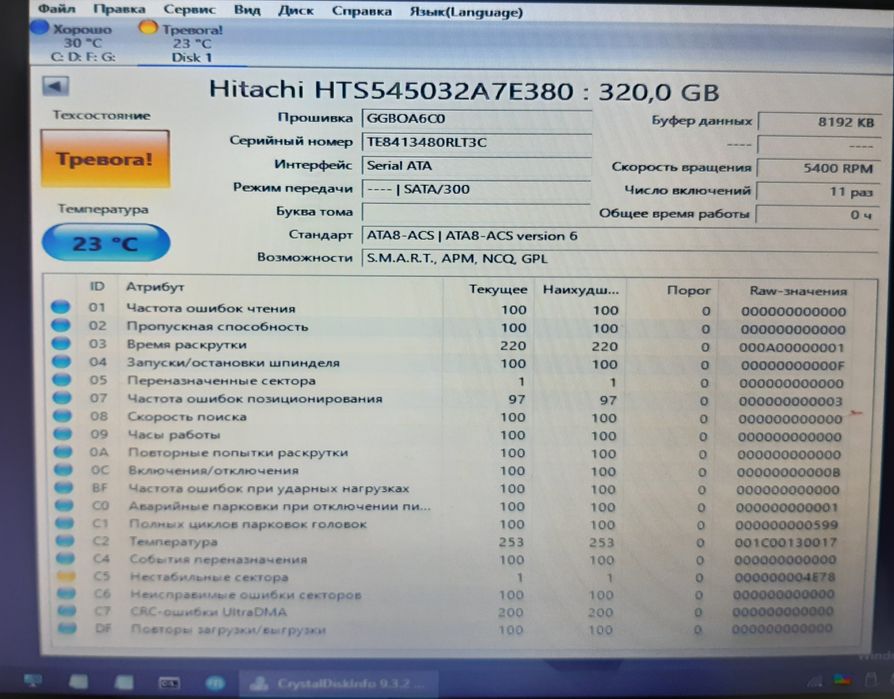Open the Сервис menu

click(189, 10)
